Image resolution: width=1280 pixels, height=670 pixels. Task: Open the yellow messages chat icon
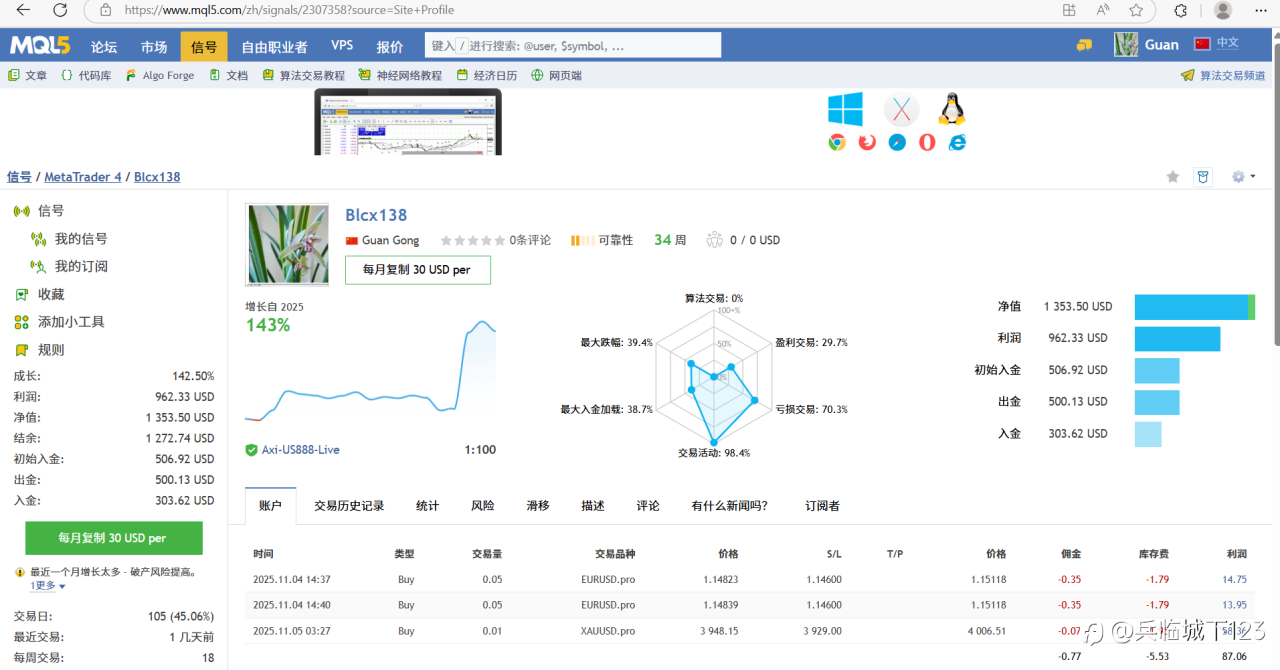coord(1084,45)
